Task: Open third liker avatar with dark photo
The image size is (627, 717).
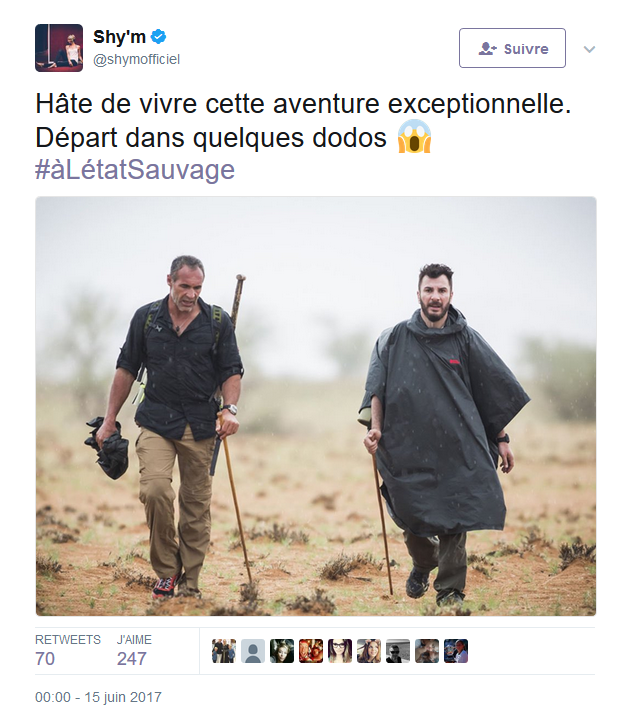Action: tap(282, 651)
